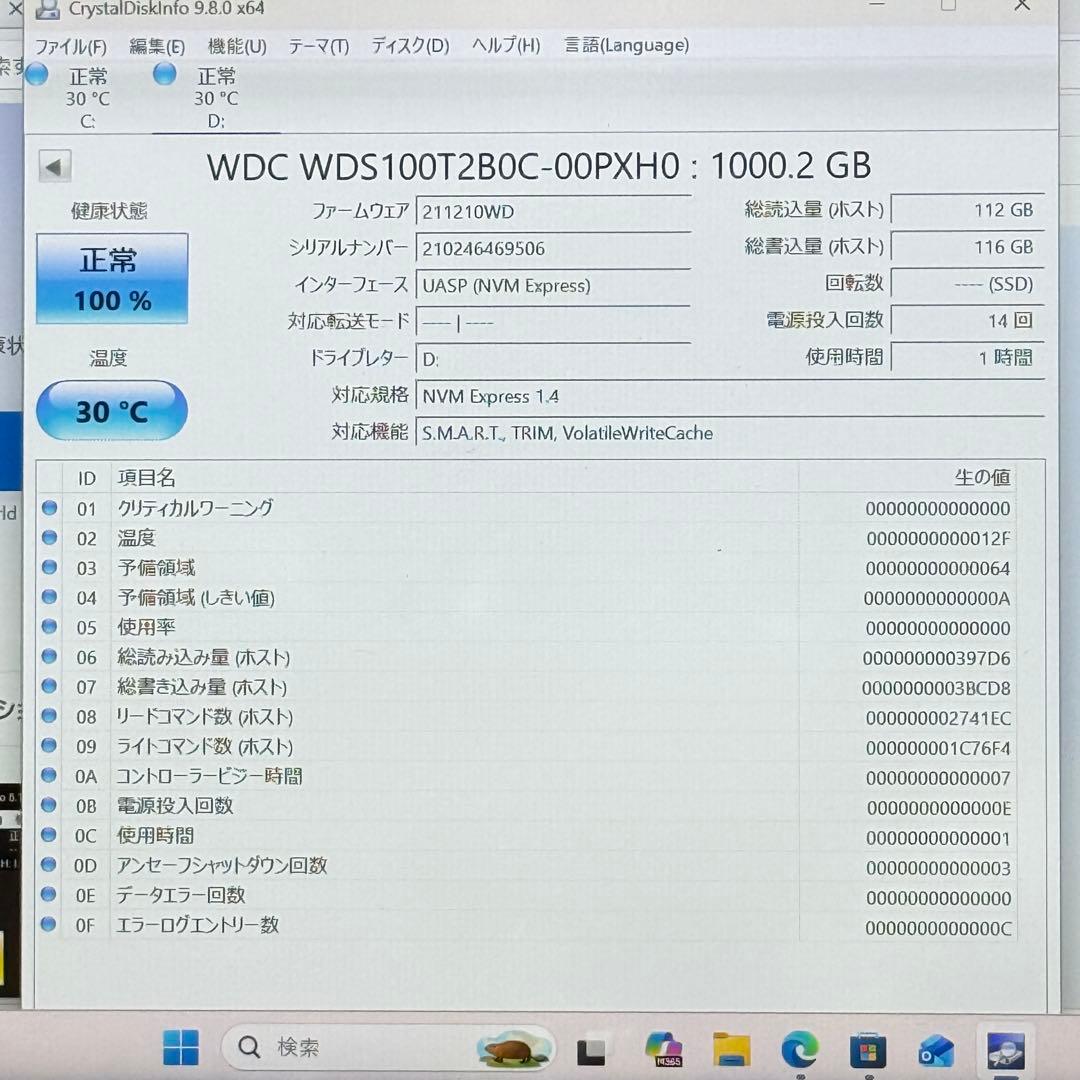Select raw value 0000000397D6
This screenshot has width=1080, height=1080.
[937, 658]
